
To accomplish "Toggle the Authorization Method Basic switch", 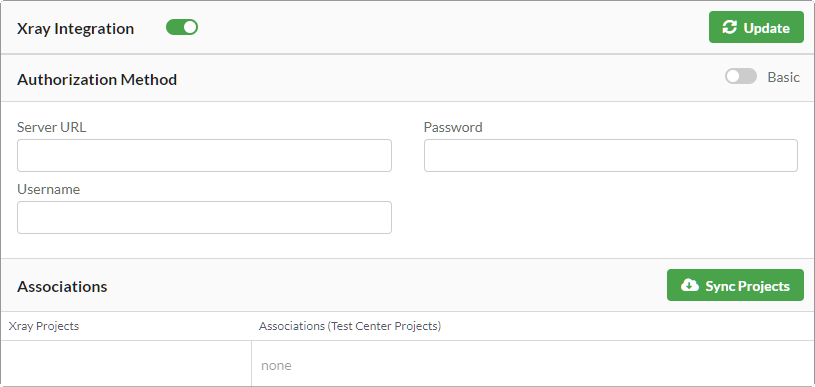I will click(x=741, y=77).
